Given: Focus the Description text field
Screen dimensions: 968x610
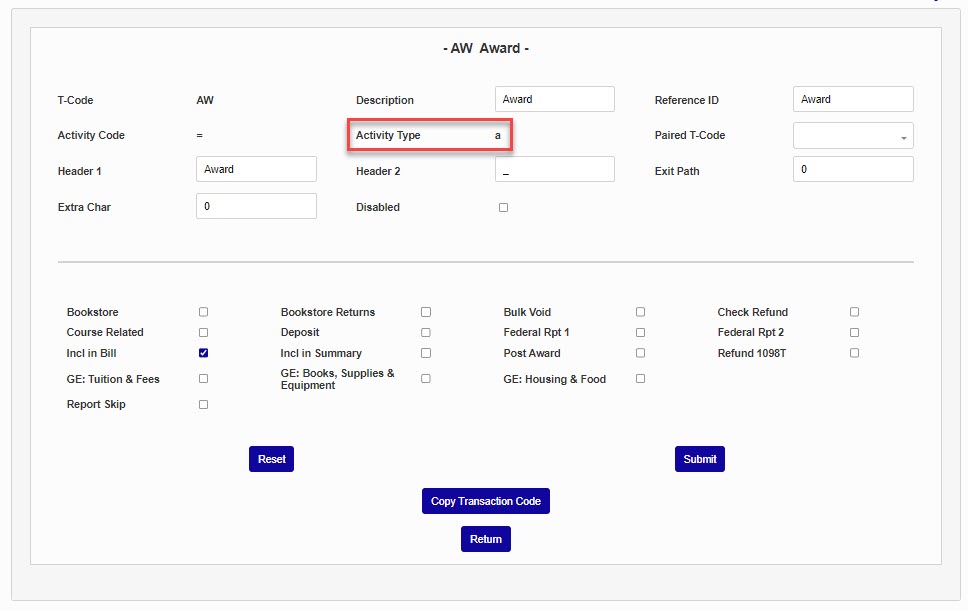Looking at the screenshot, I should point(554,99).
